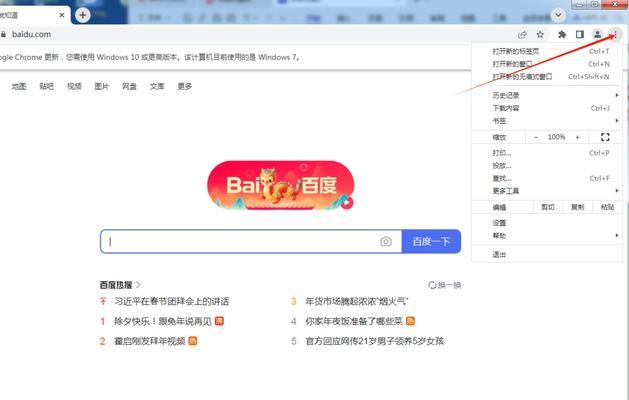Choose 打印... in the Chrome menu

pyautogui.click(x=547, y=153)
